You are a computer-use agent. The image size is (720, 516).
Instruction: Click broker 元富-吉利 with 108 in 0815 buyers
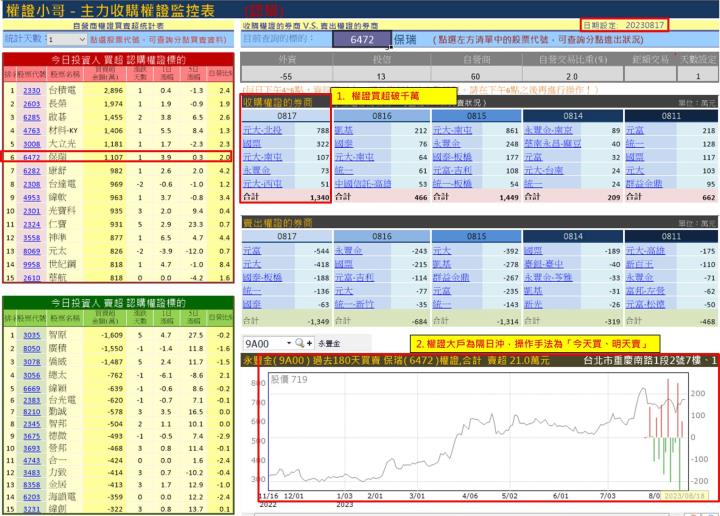452,170
